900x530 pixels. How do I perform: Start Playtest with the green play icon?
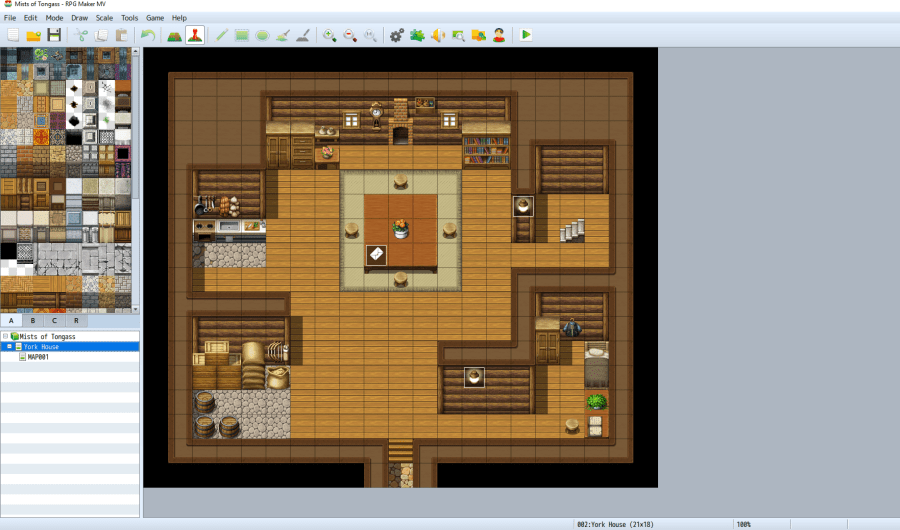click(x=526, y=35)
